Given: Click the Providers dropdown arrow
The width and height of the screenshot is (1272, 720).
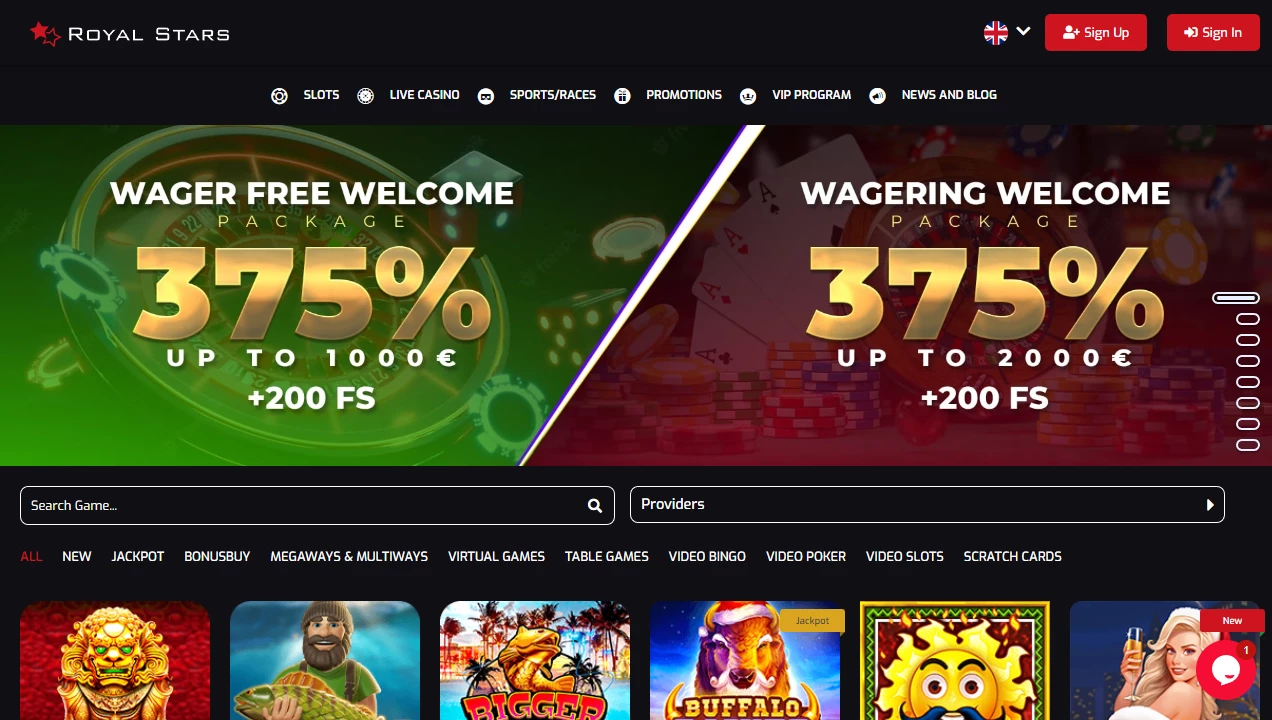Looking at the screenshot, I should 1210,505.
